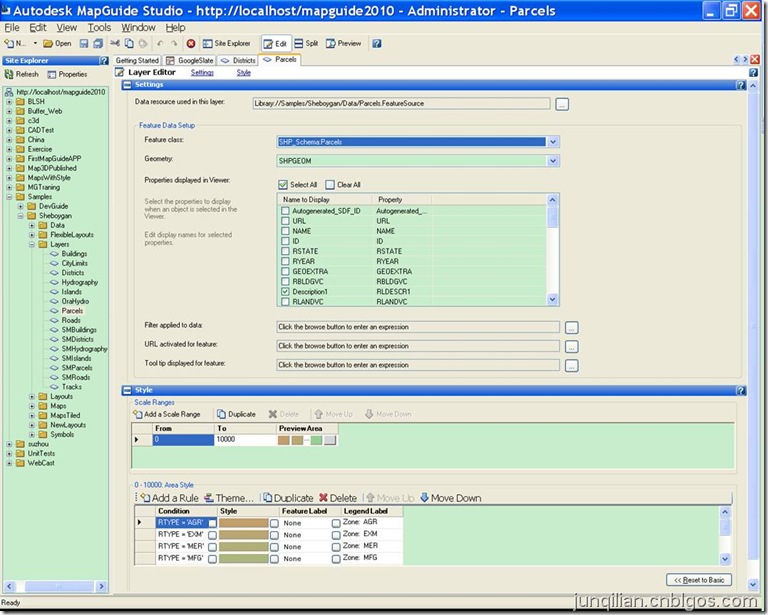This screenshot has width=768, height=615.
Task: Click the Filter applied to data field
Action: (x=418, y=327)
